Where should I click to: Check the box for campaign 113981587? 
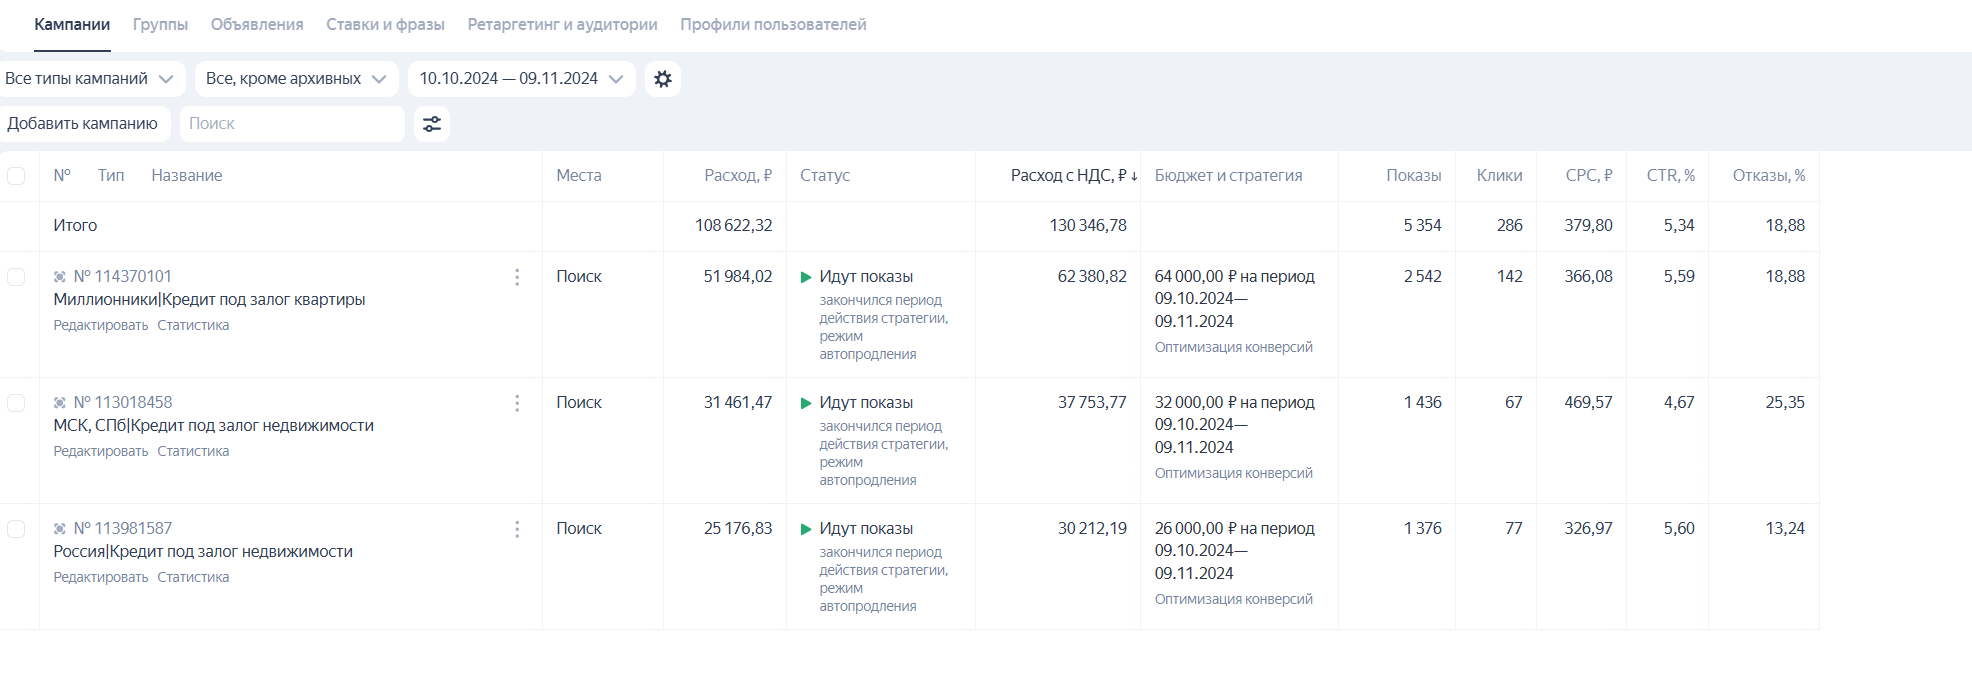point(16,529)
